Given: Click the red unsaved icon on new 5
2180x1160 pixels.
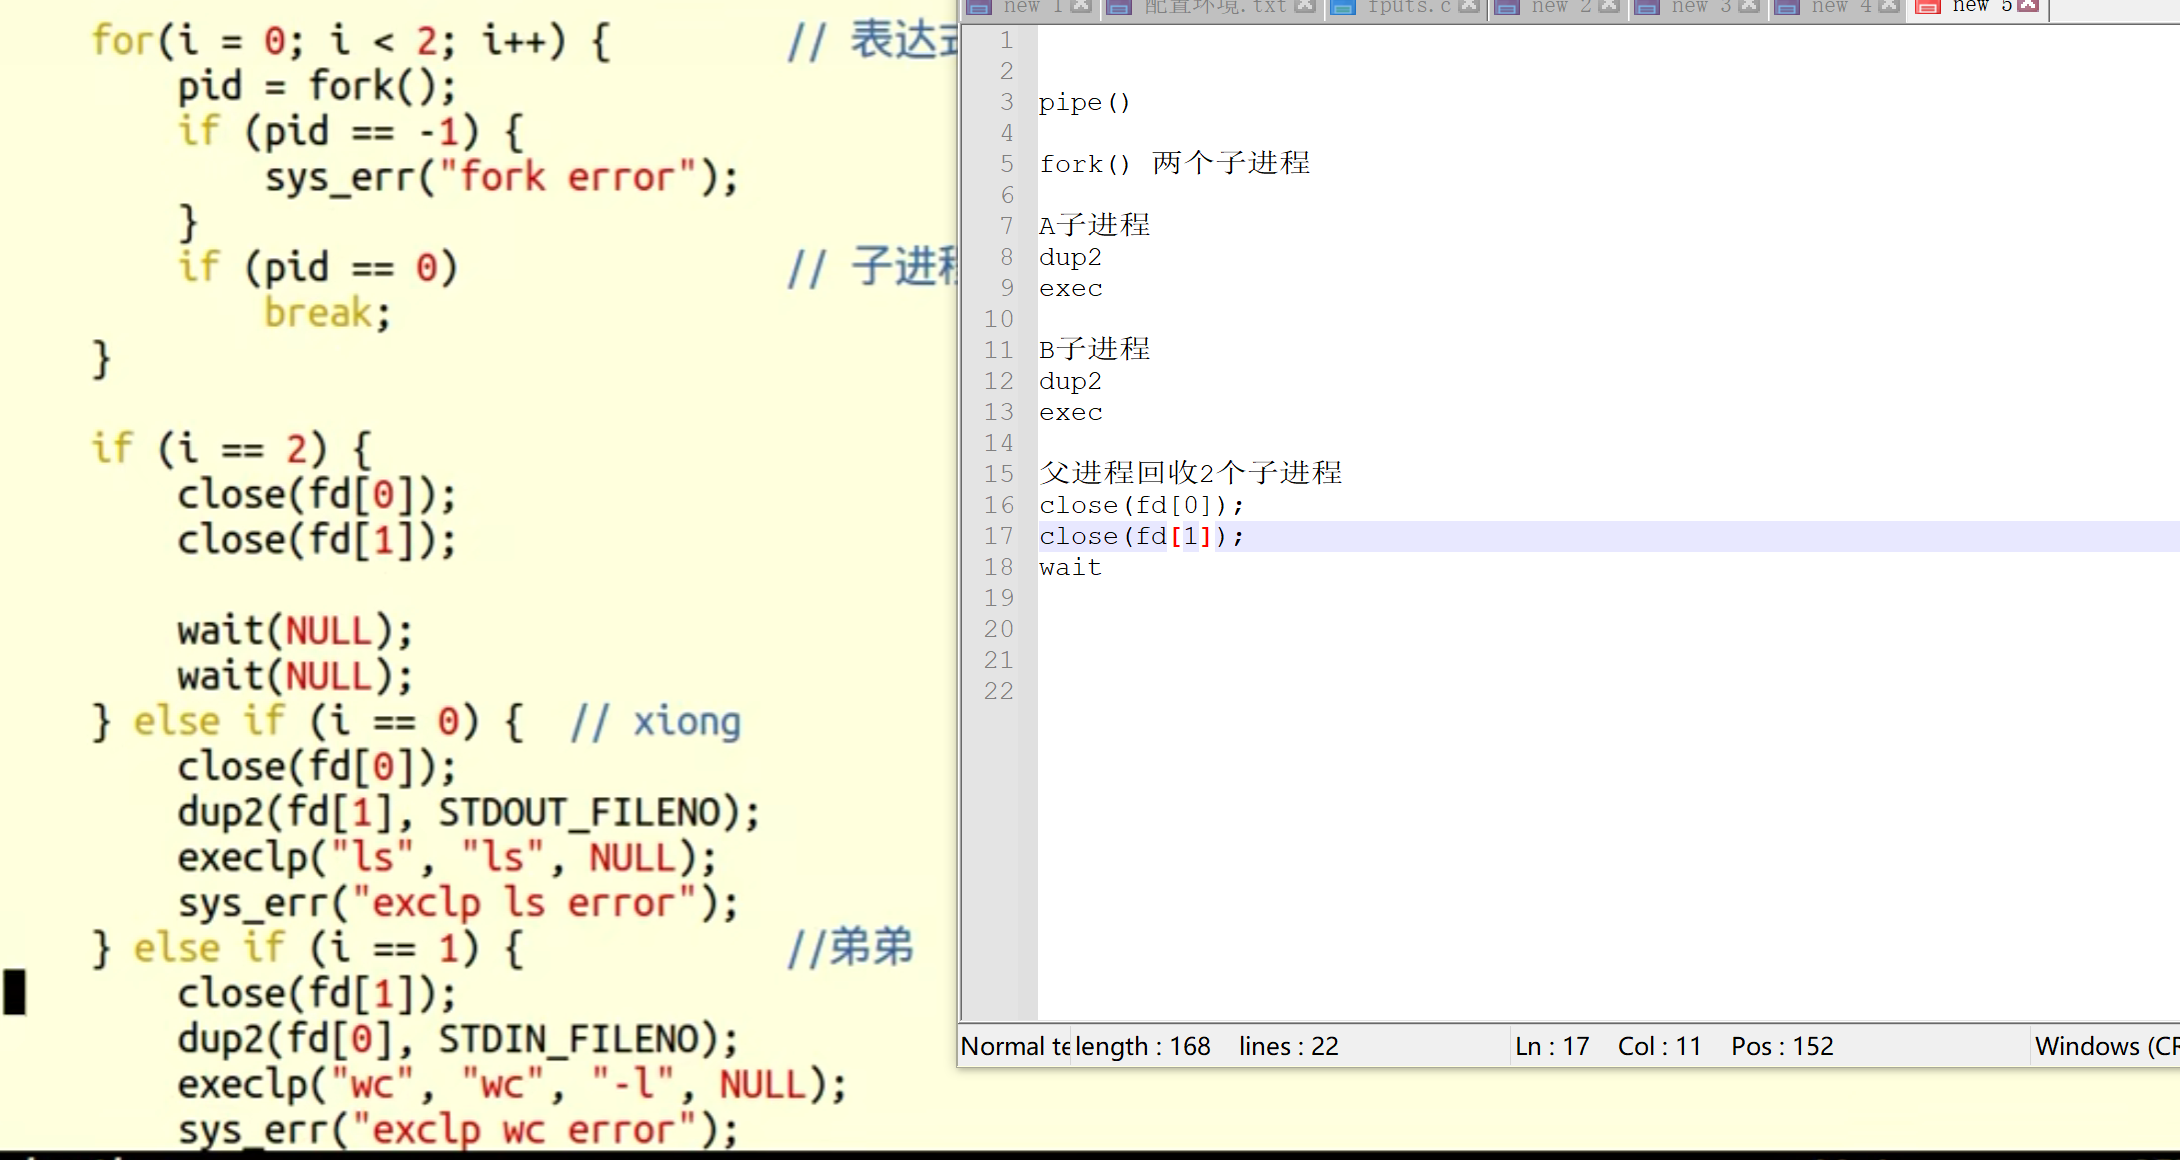Looking at the screenshot, I should (x=1928, y=8).
